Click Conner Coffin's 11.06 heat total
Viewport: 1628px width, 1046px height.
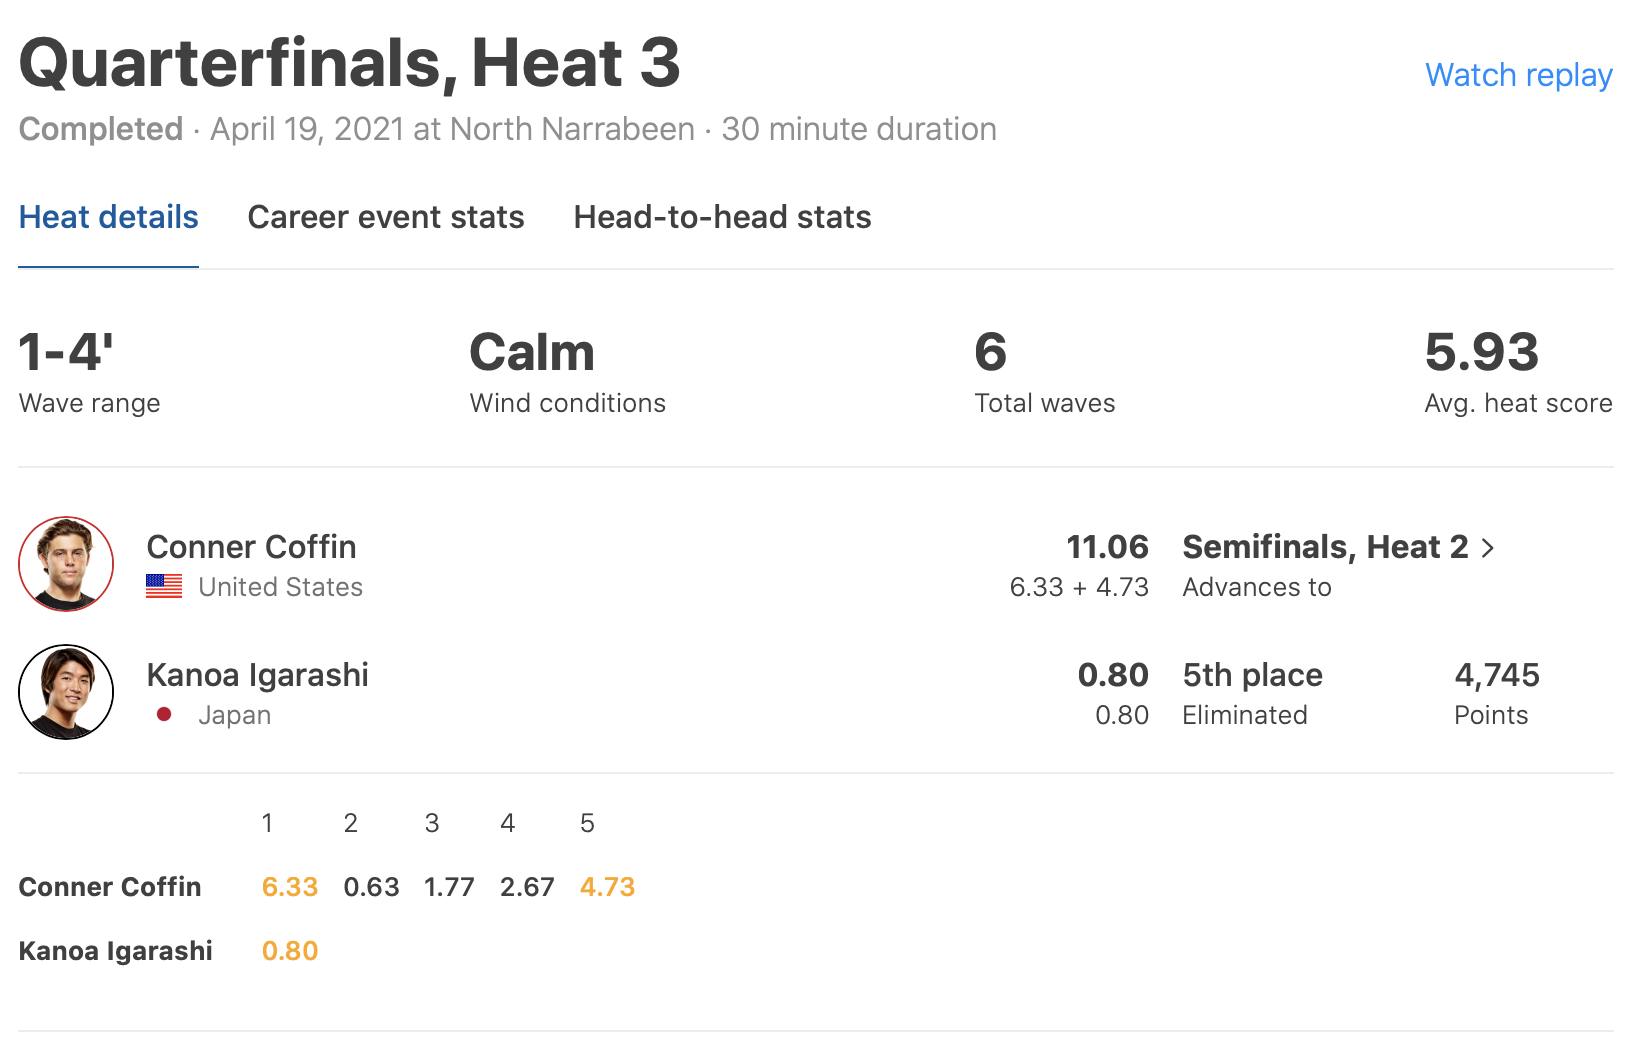pyautogui.click(x=1107, y=547)
